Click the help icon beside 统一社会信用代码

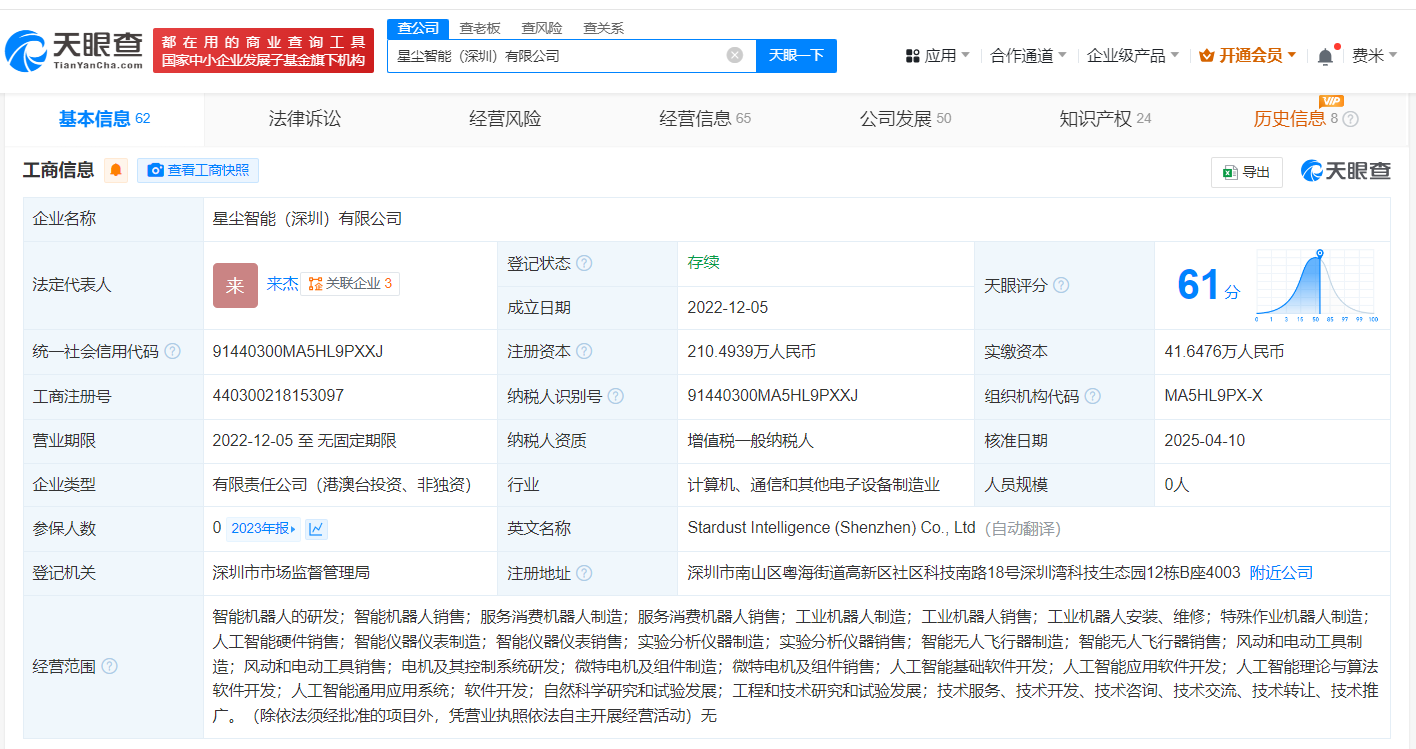click(x=172, y=352)
